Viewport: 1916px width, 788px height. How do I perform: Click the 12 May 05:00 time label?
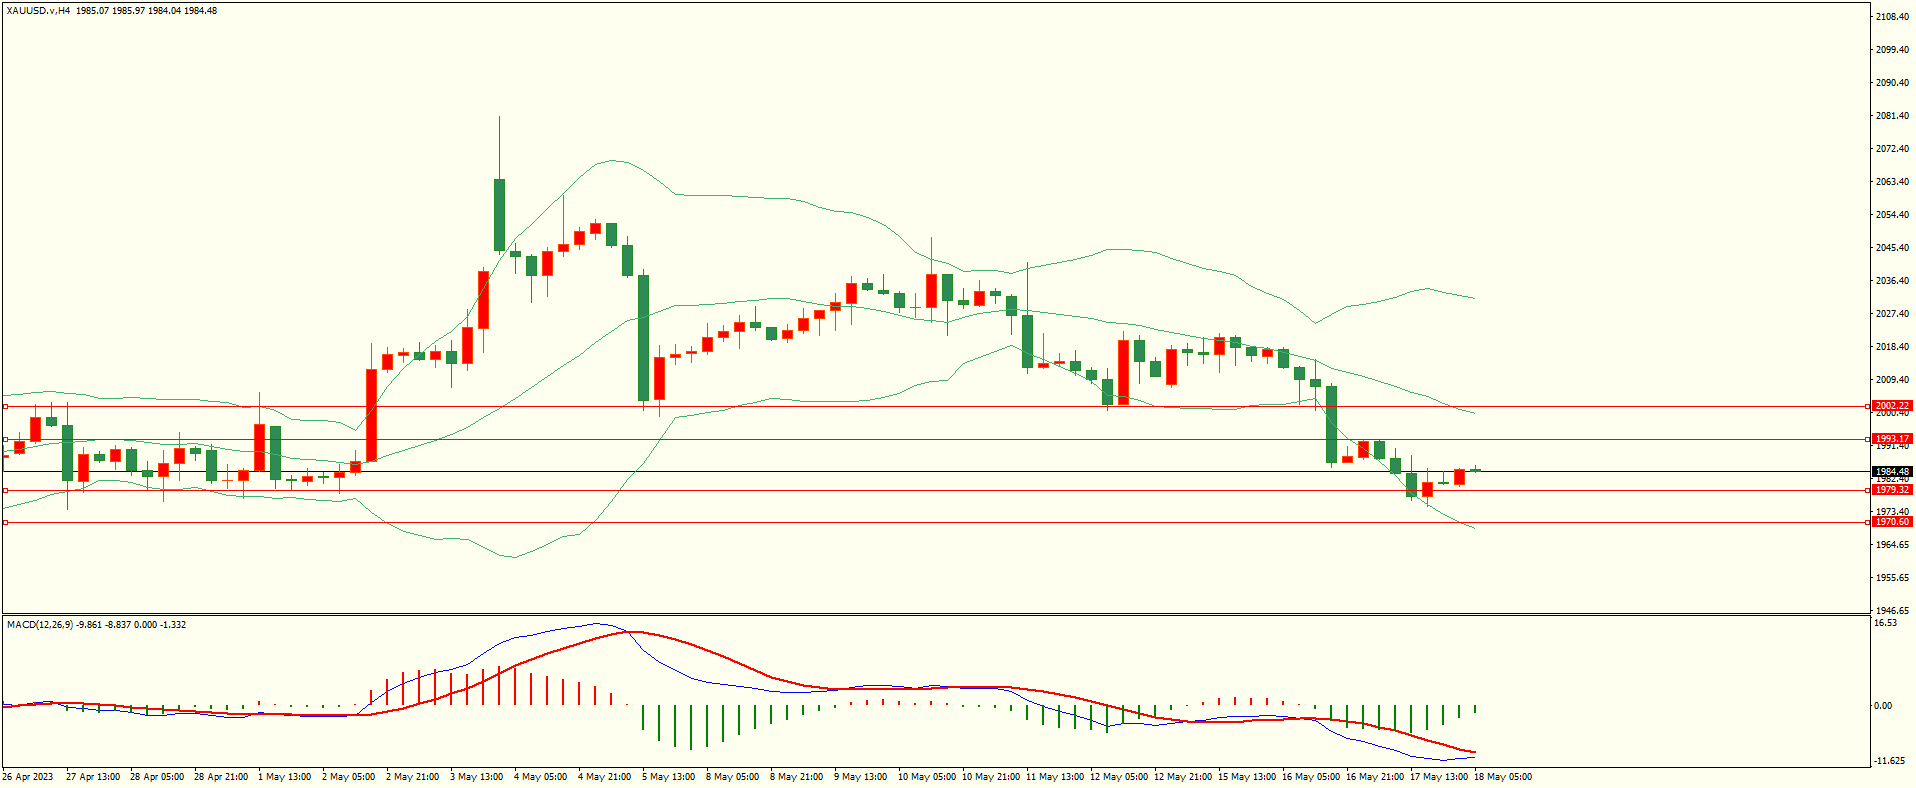[x=1119, y=777]
